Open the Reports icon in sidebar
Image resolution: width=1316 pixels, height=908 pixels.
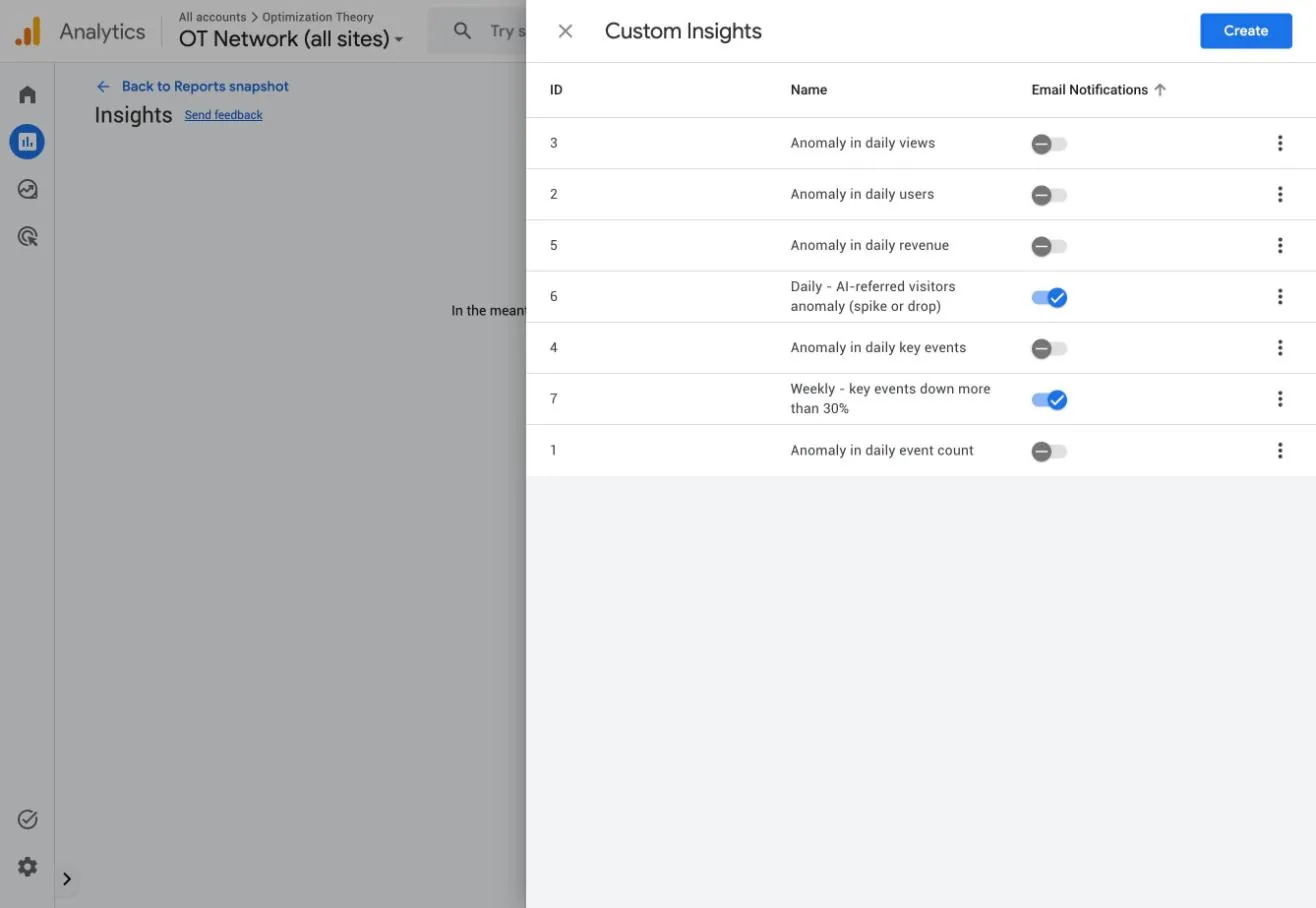click(27, 142)
